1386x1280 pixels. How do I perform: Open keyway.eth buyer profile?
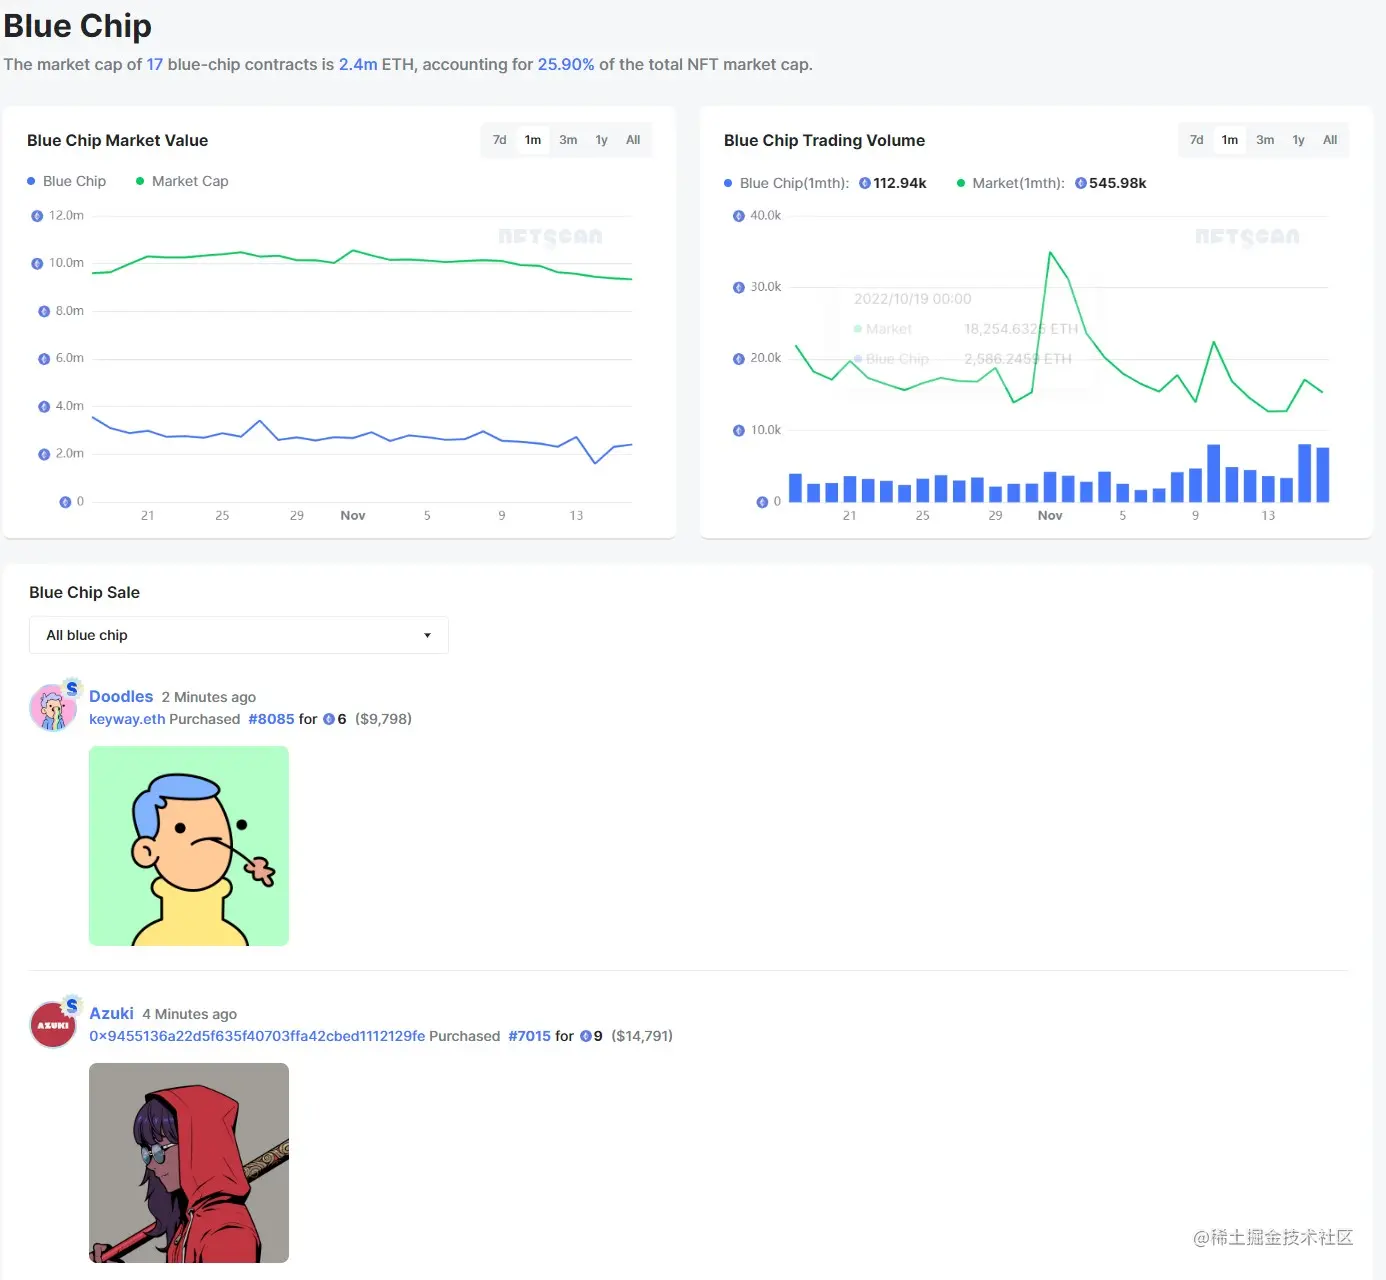pos(127,719)
